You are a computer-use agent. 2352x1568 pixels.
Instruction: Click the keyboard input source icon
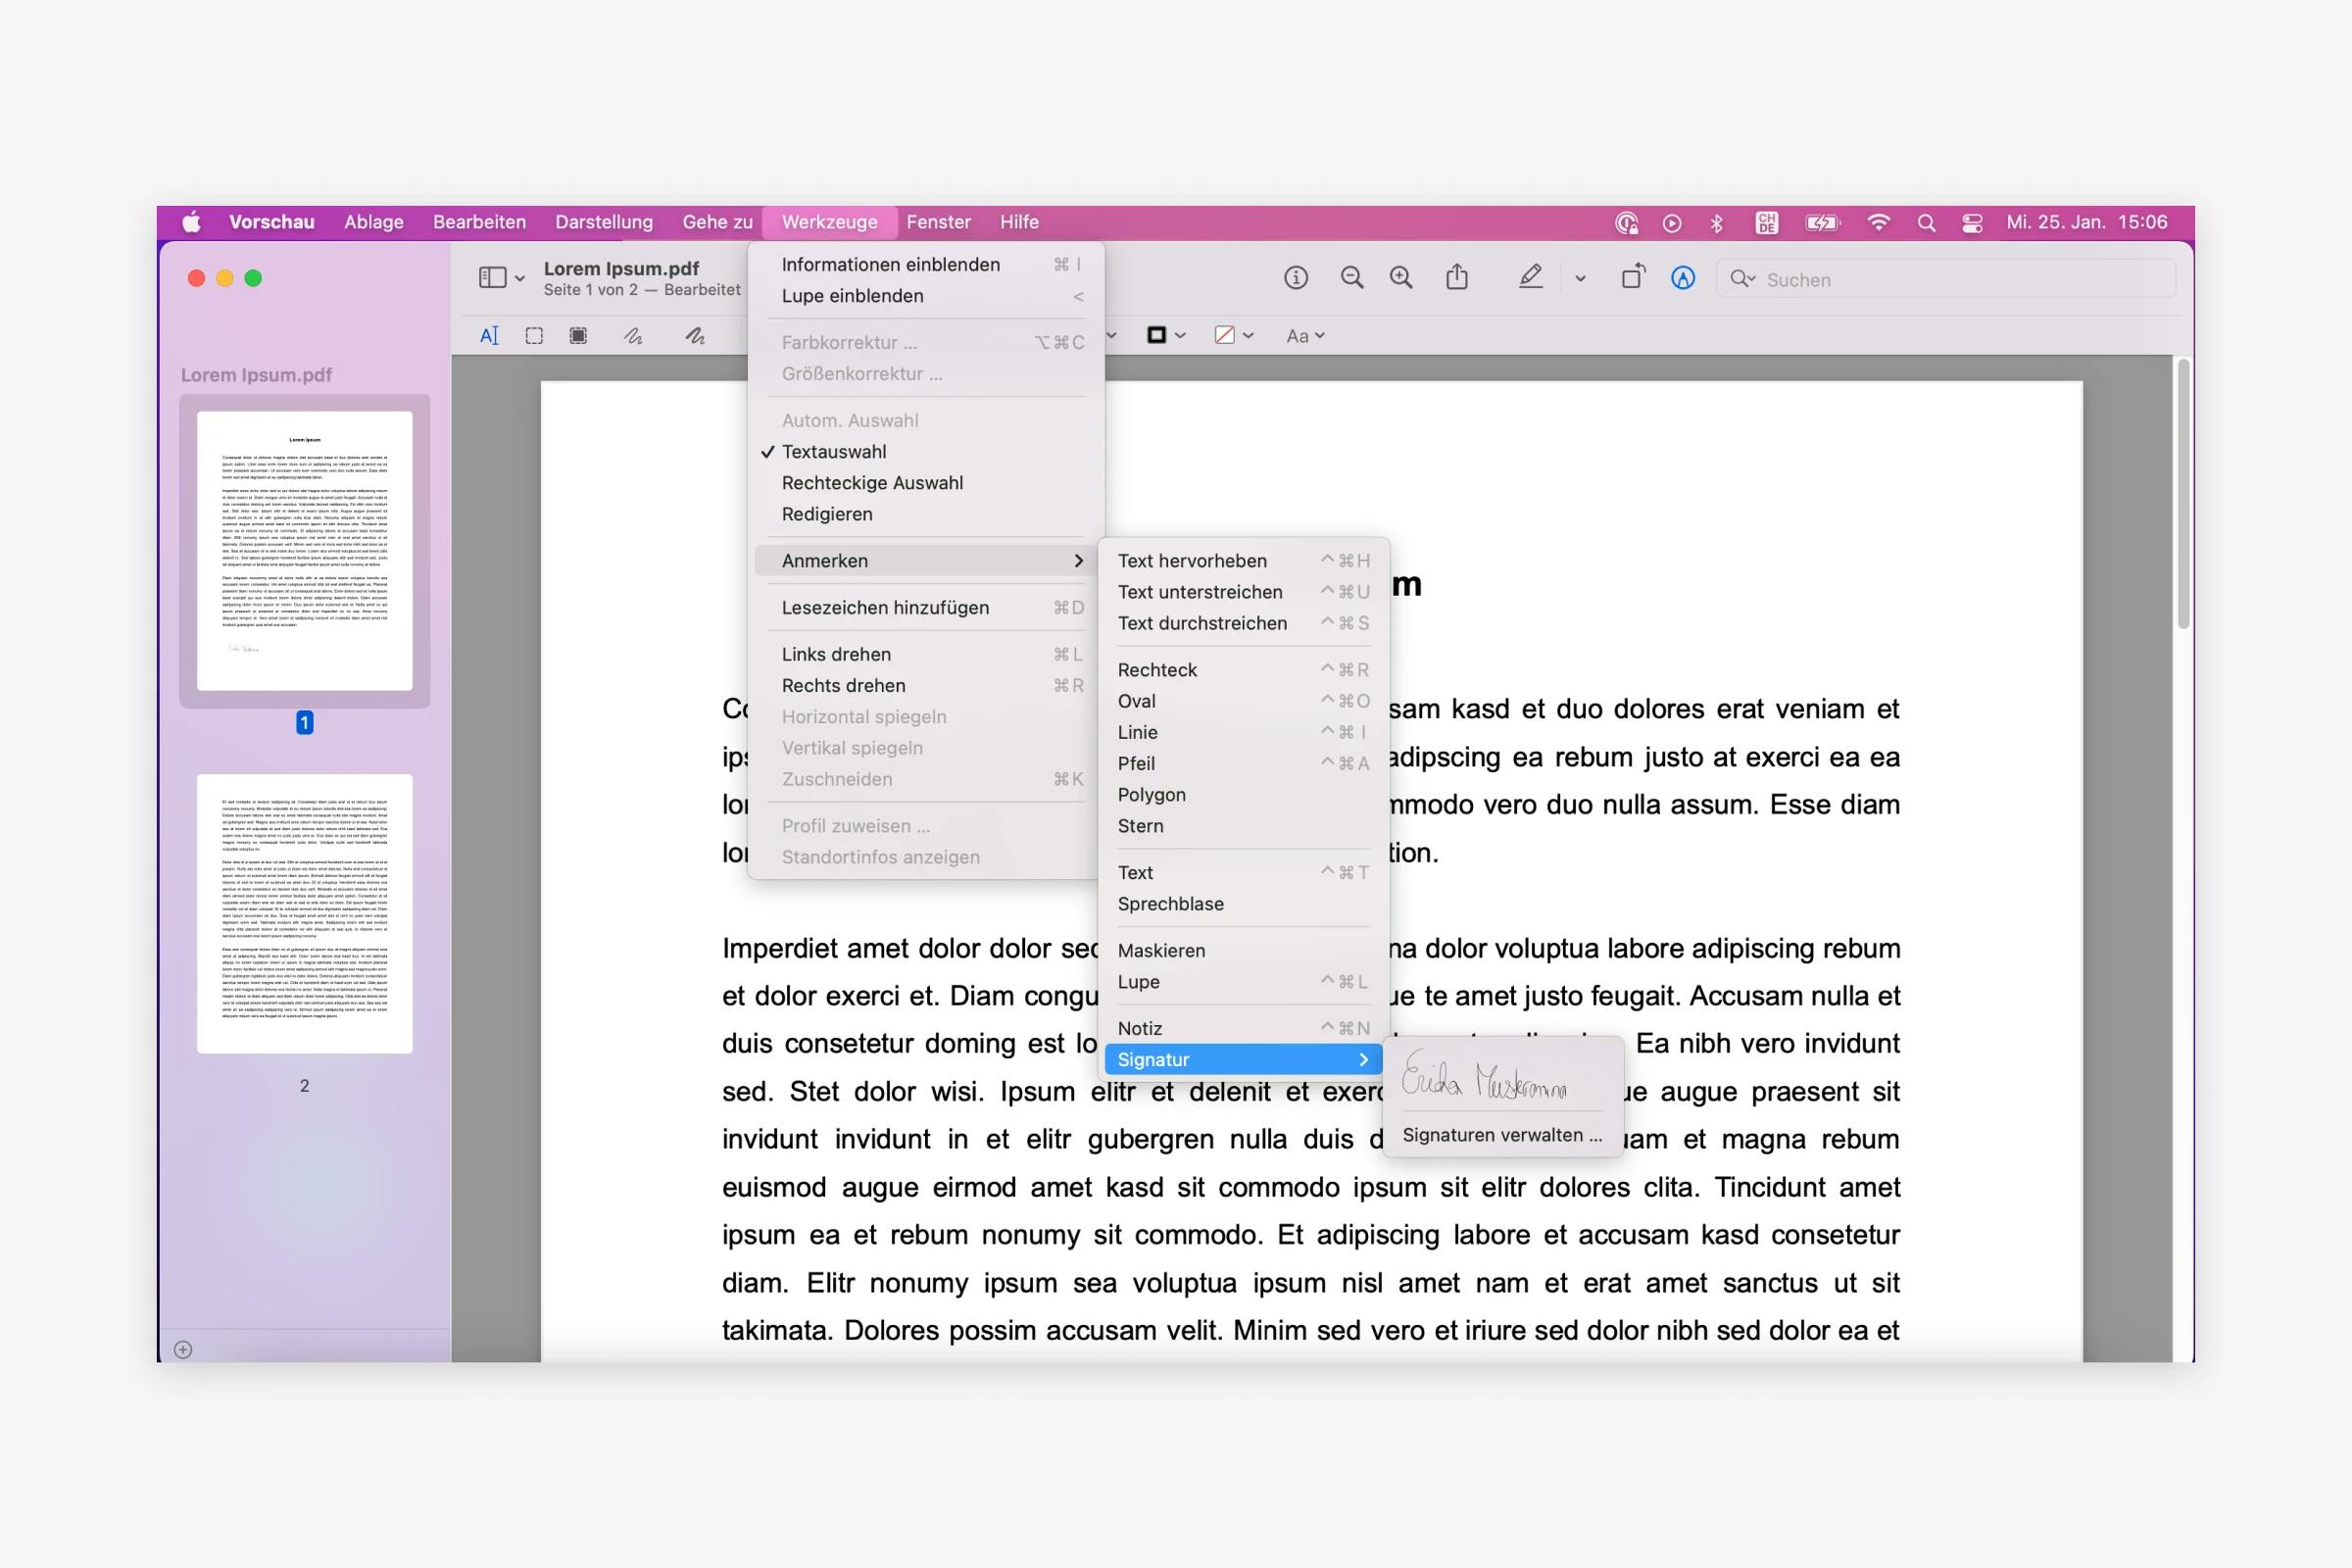1767,223
